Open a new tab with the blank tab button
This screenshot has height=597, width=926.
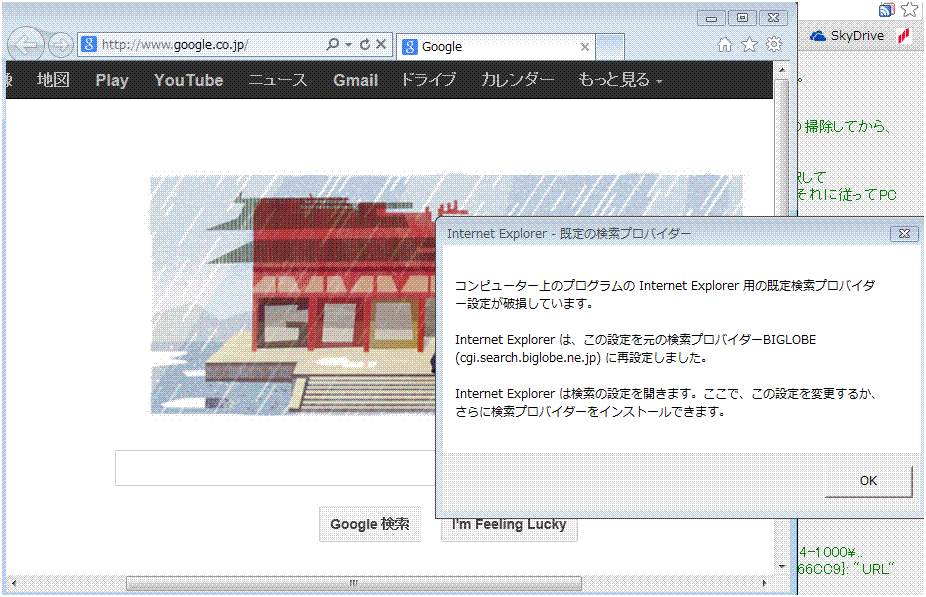[x=610, y=47]
